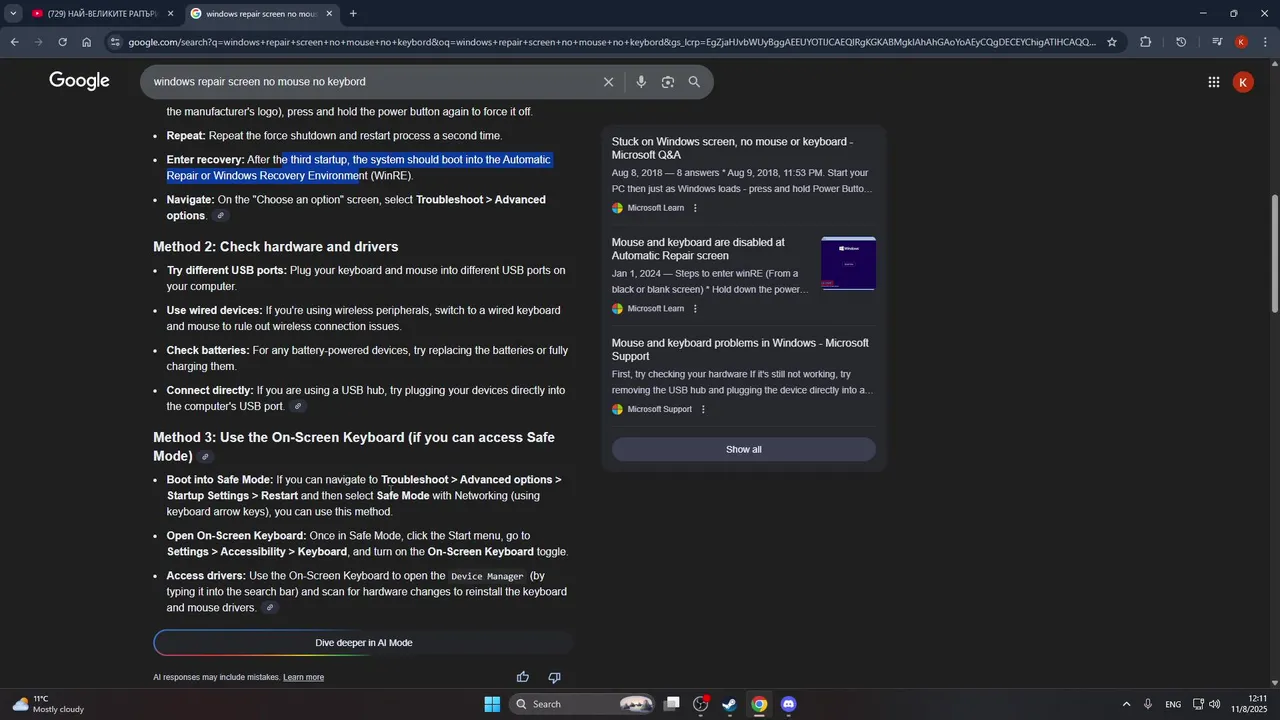Go to Google logo homepage

tap(79, 81)
